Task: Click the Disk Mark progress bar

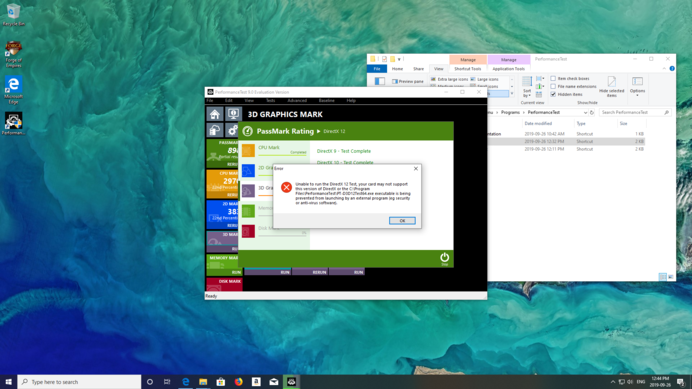Action: [x=282, y=235]
